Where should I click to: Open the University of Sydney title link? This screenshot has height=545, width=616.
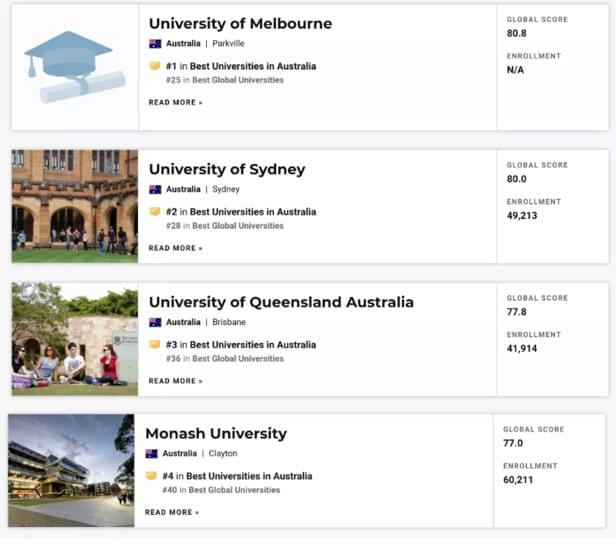point(227,169)
